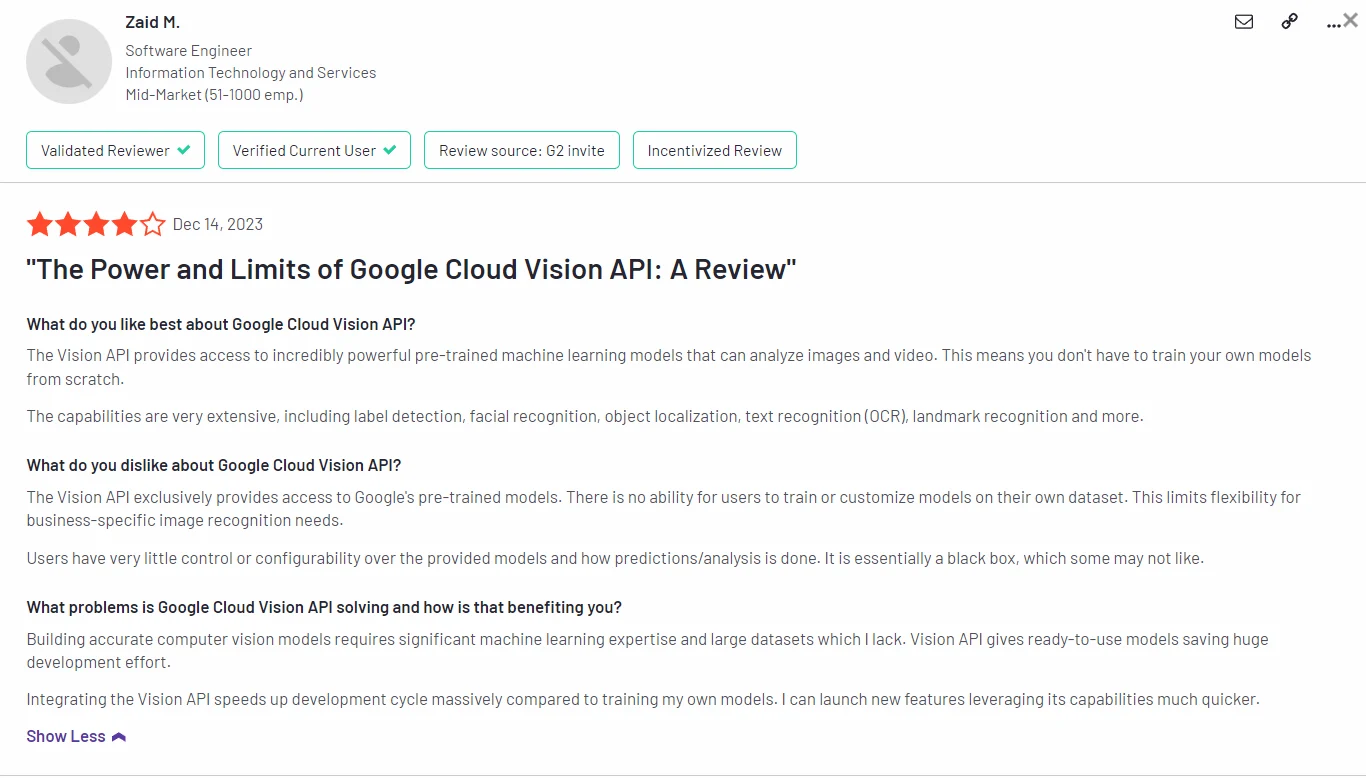This screenshot has height=778, width=1366.
Task: Click the Dec 14, 2023 review date
Action: pyautogui.click(x=218, y=224)
